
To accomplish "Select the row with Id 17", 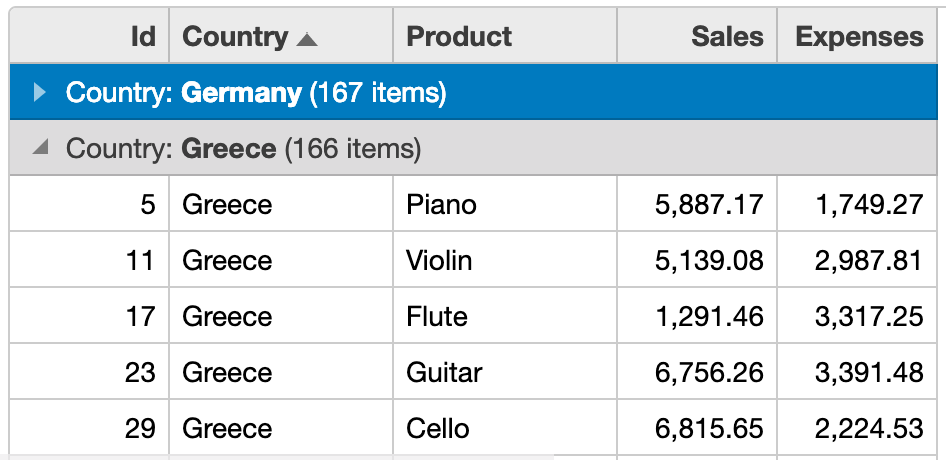I will (473, 316).
